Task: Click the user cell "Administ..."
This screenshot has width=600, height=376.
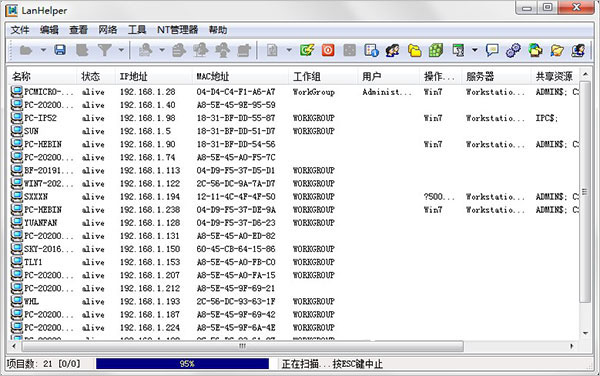Action: (x=387, y=92)
